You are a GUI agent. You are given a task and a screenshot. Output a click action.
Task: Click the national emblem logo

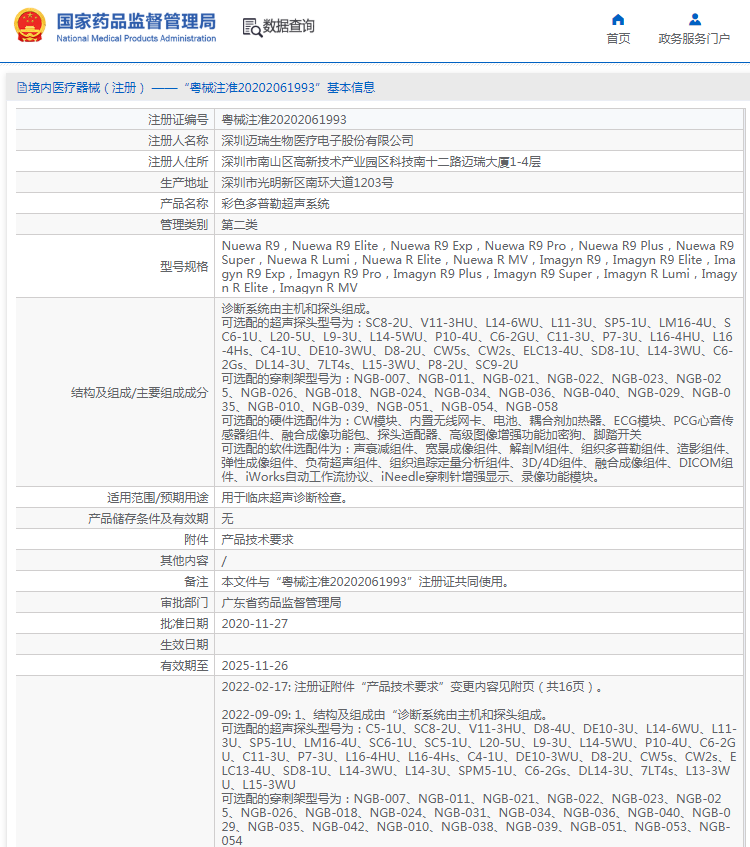pos(30,25)
